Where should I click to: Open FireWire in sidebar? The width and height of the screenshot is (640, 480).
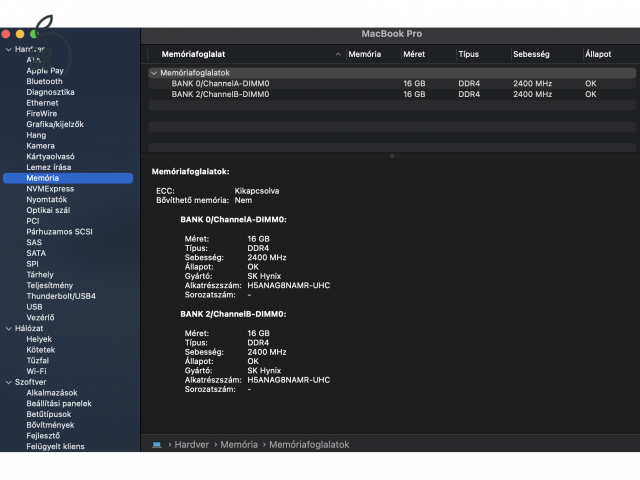(x=42, y=114)
